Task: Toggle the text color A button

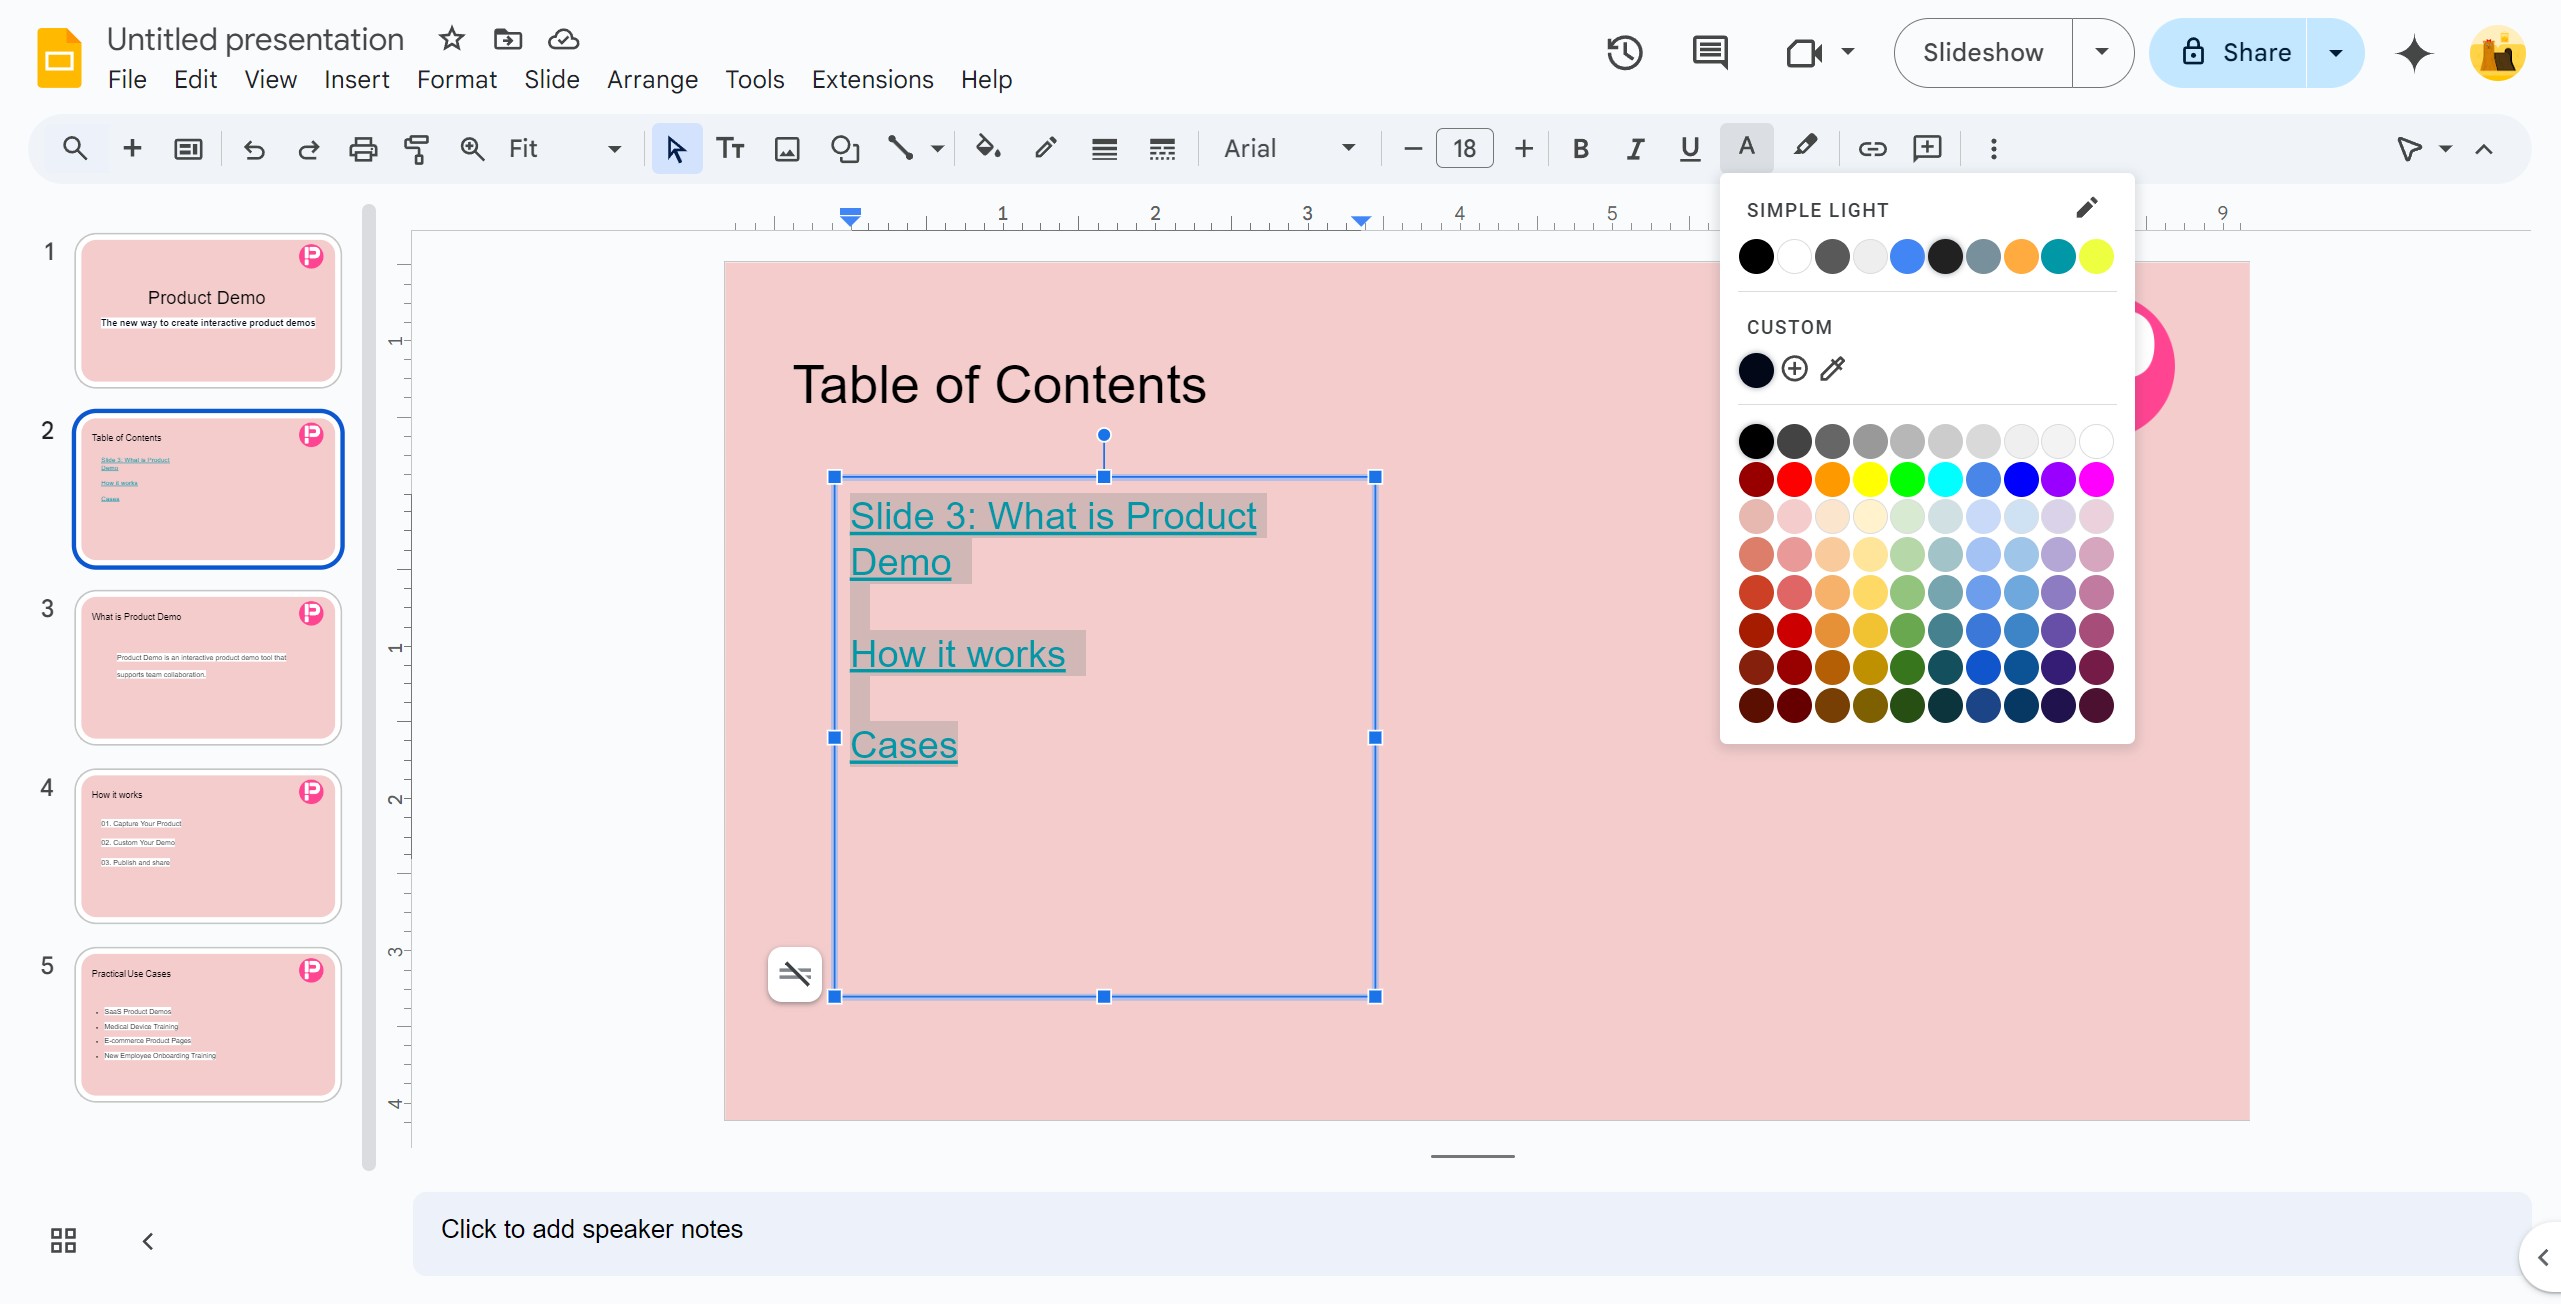Action: tap(1747, 148)
